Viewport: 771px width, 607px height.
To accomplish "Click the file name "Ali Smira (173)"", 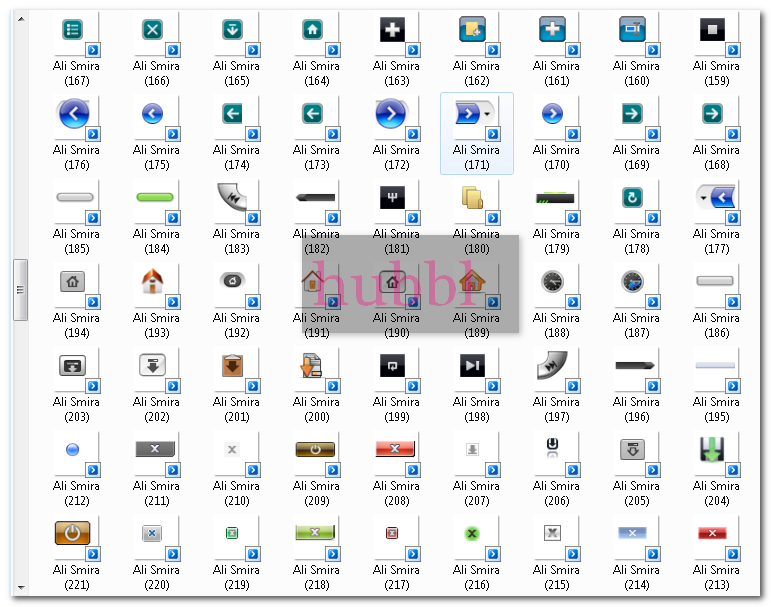I will (316, 157).
